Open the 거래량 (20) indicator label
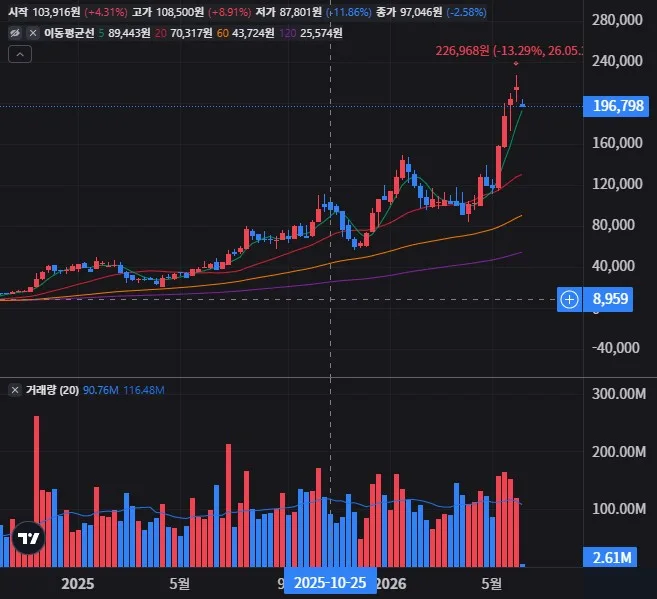Screen dimensions: 657x599 click(52, 390)
